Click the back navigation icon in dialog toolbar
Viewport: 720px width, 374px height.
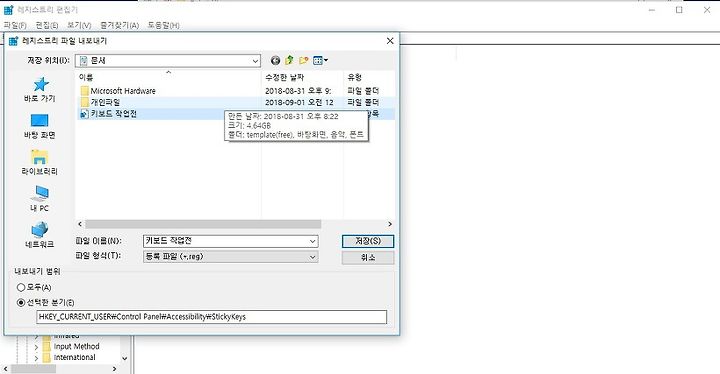pos(275,60)
